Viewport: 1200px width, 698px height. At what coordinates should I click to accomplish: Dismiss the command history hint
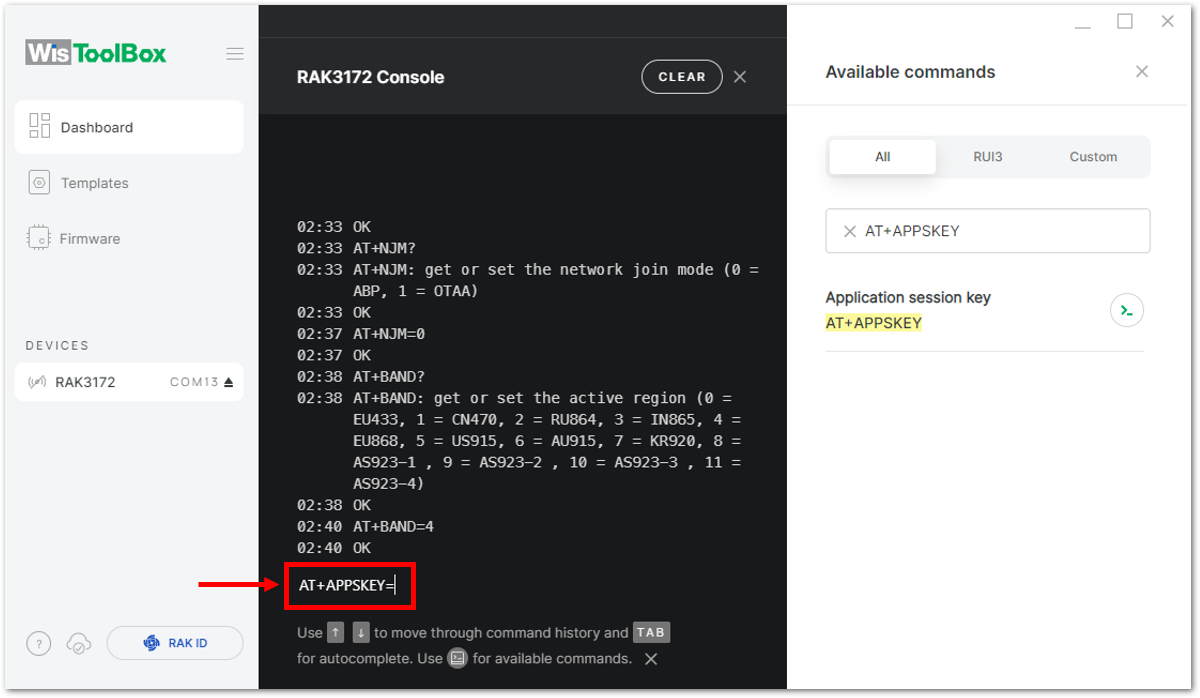click(x=651, y=659)
